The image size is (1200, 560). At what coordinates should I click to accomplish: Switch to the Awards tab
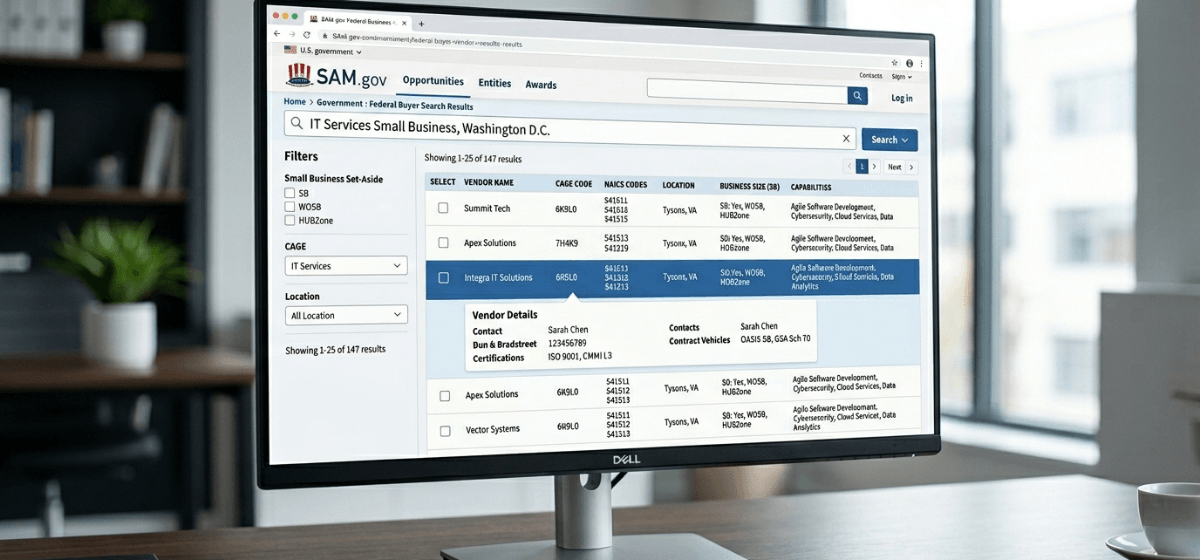coord(541,85)
